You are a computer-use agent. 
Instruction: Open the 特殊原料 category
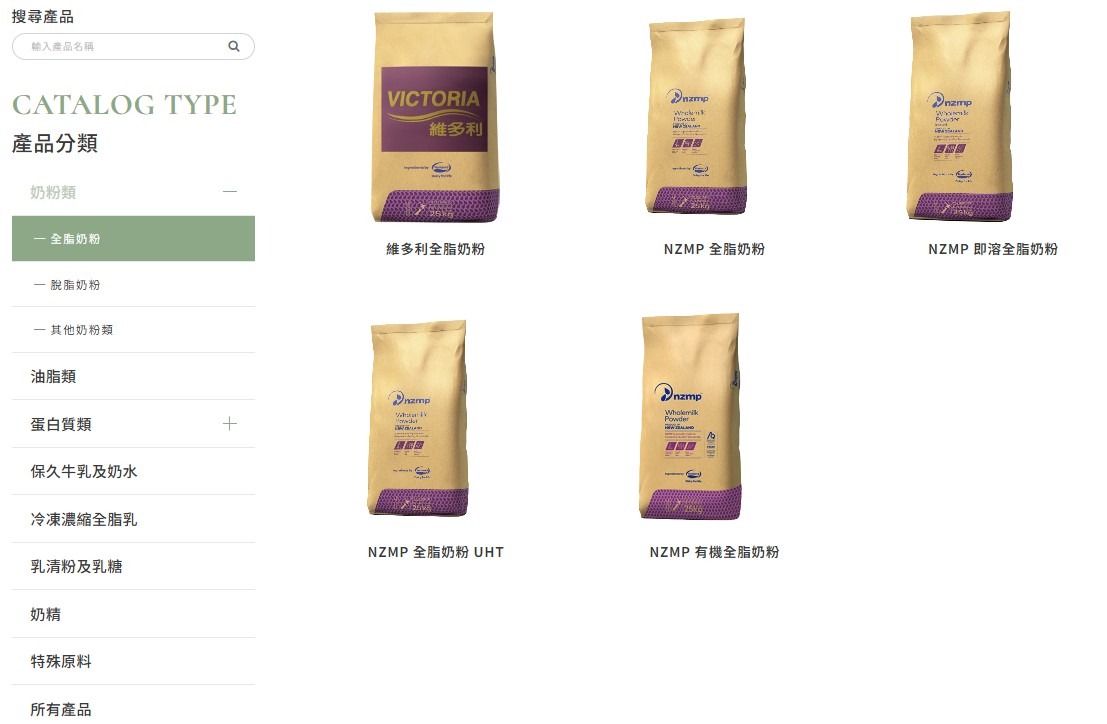coord(133,662)
